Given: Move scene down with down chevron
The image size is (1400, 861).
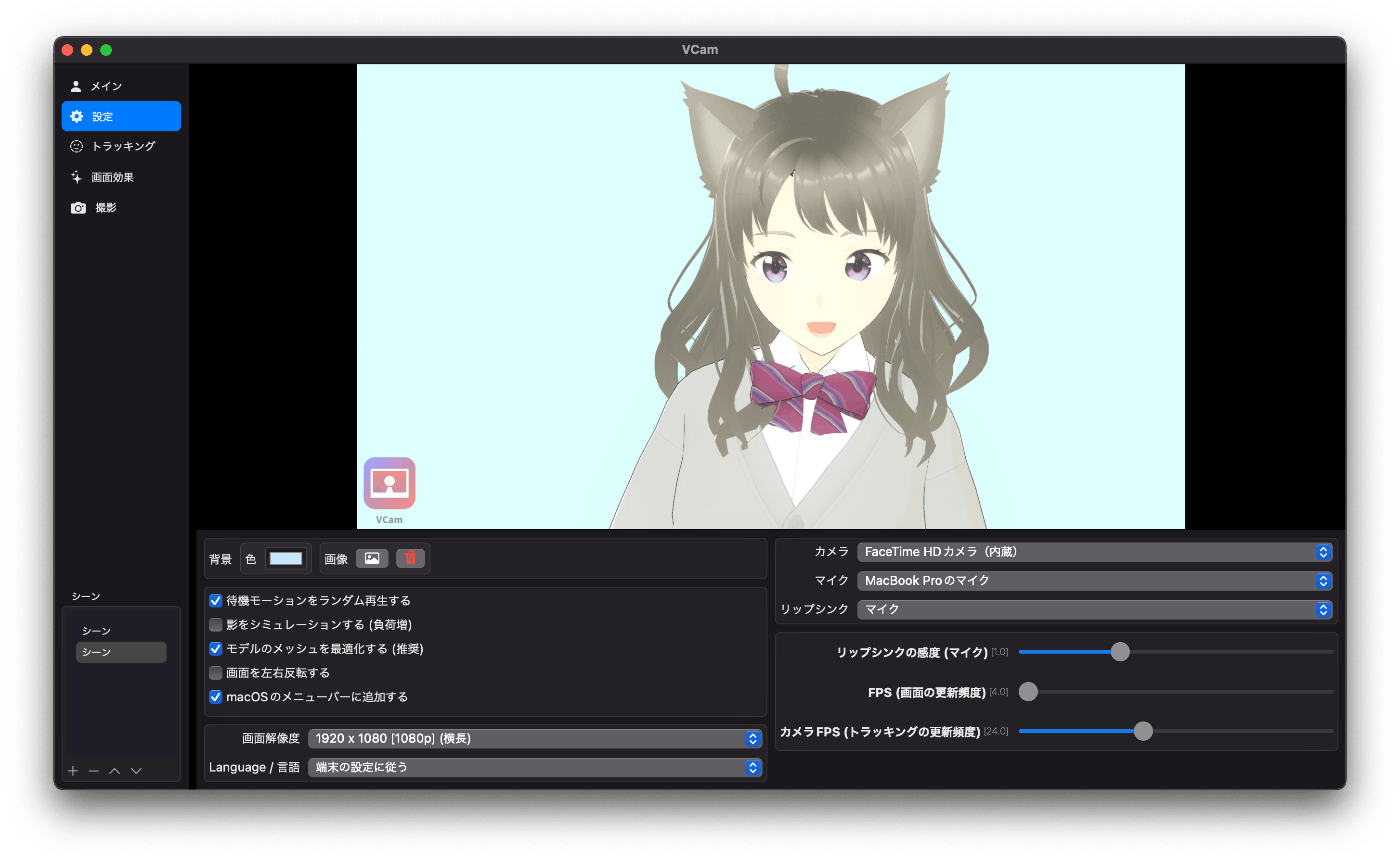Looking at the screenshot, I should [x=136, y=771].
